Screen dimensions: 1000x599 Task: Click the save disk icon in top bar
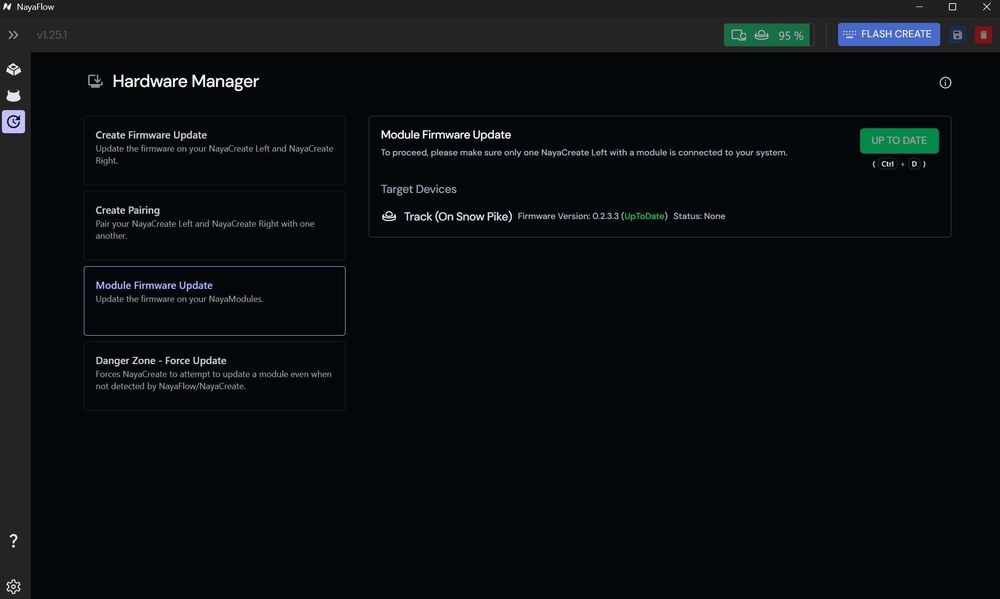957,35
